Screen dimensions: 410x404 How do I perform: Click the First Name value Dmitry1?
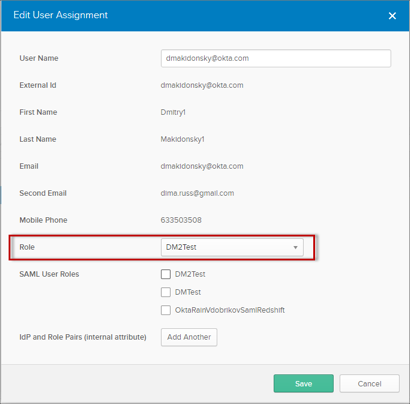coord(173,112)
